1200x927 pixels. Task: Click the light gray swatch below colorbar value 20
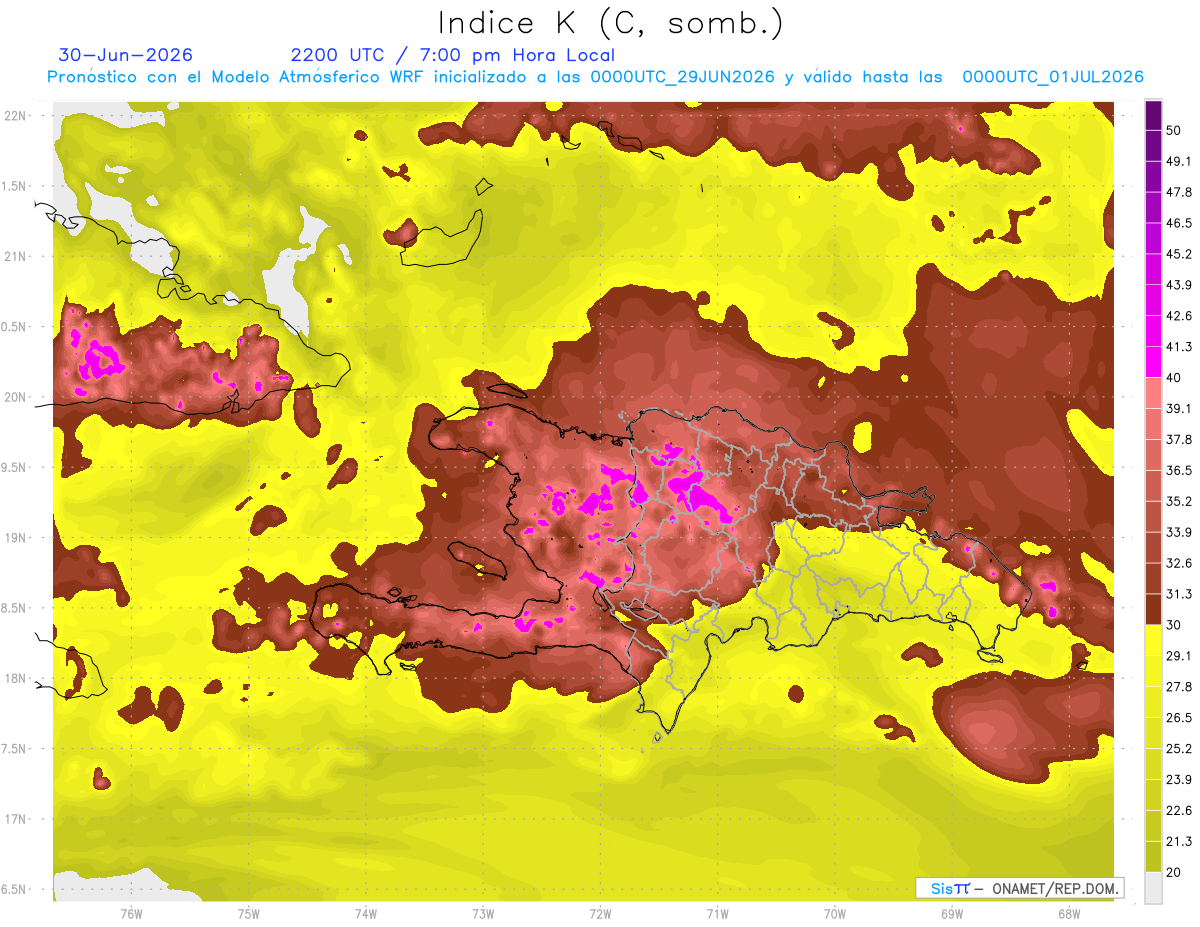[1154, 887]
